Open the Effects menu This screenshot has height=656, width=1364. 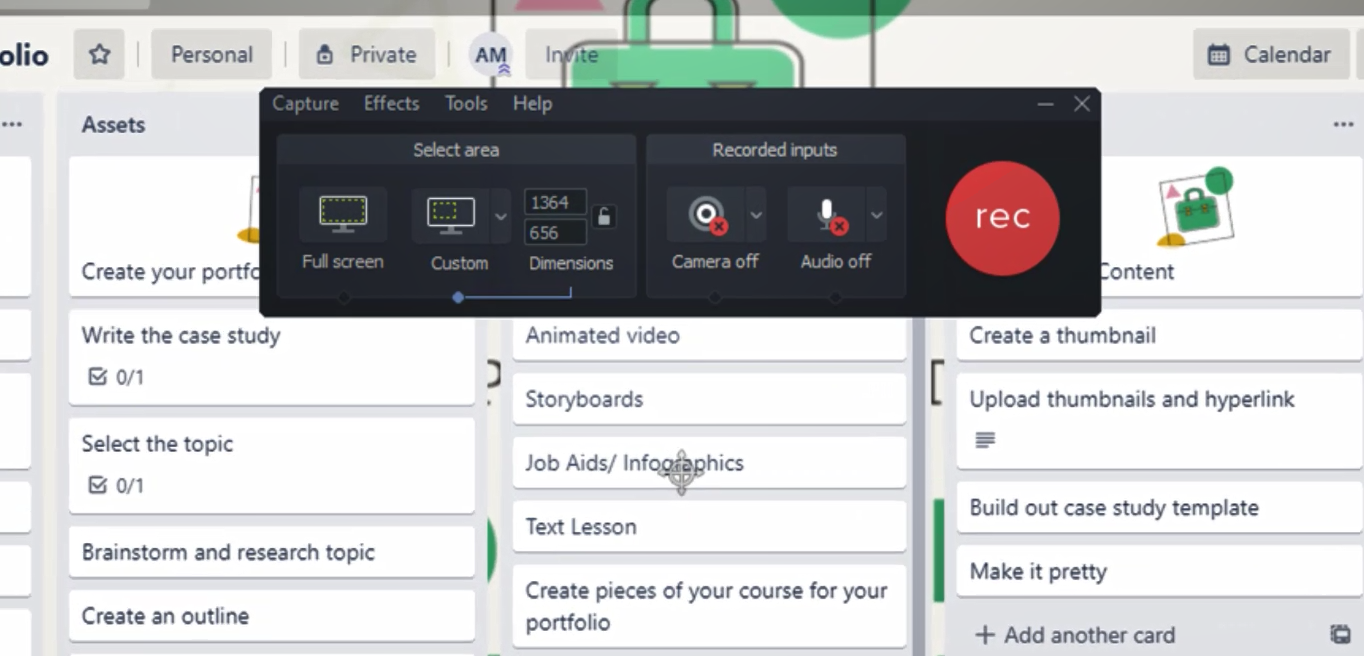pos(391,104)
